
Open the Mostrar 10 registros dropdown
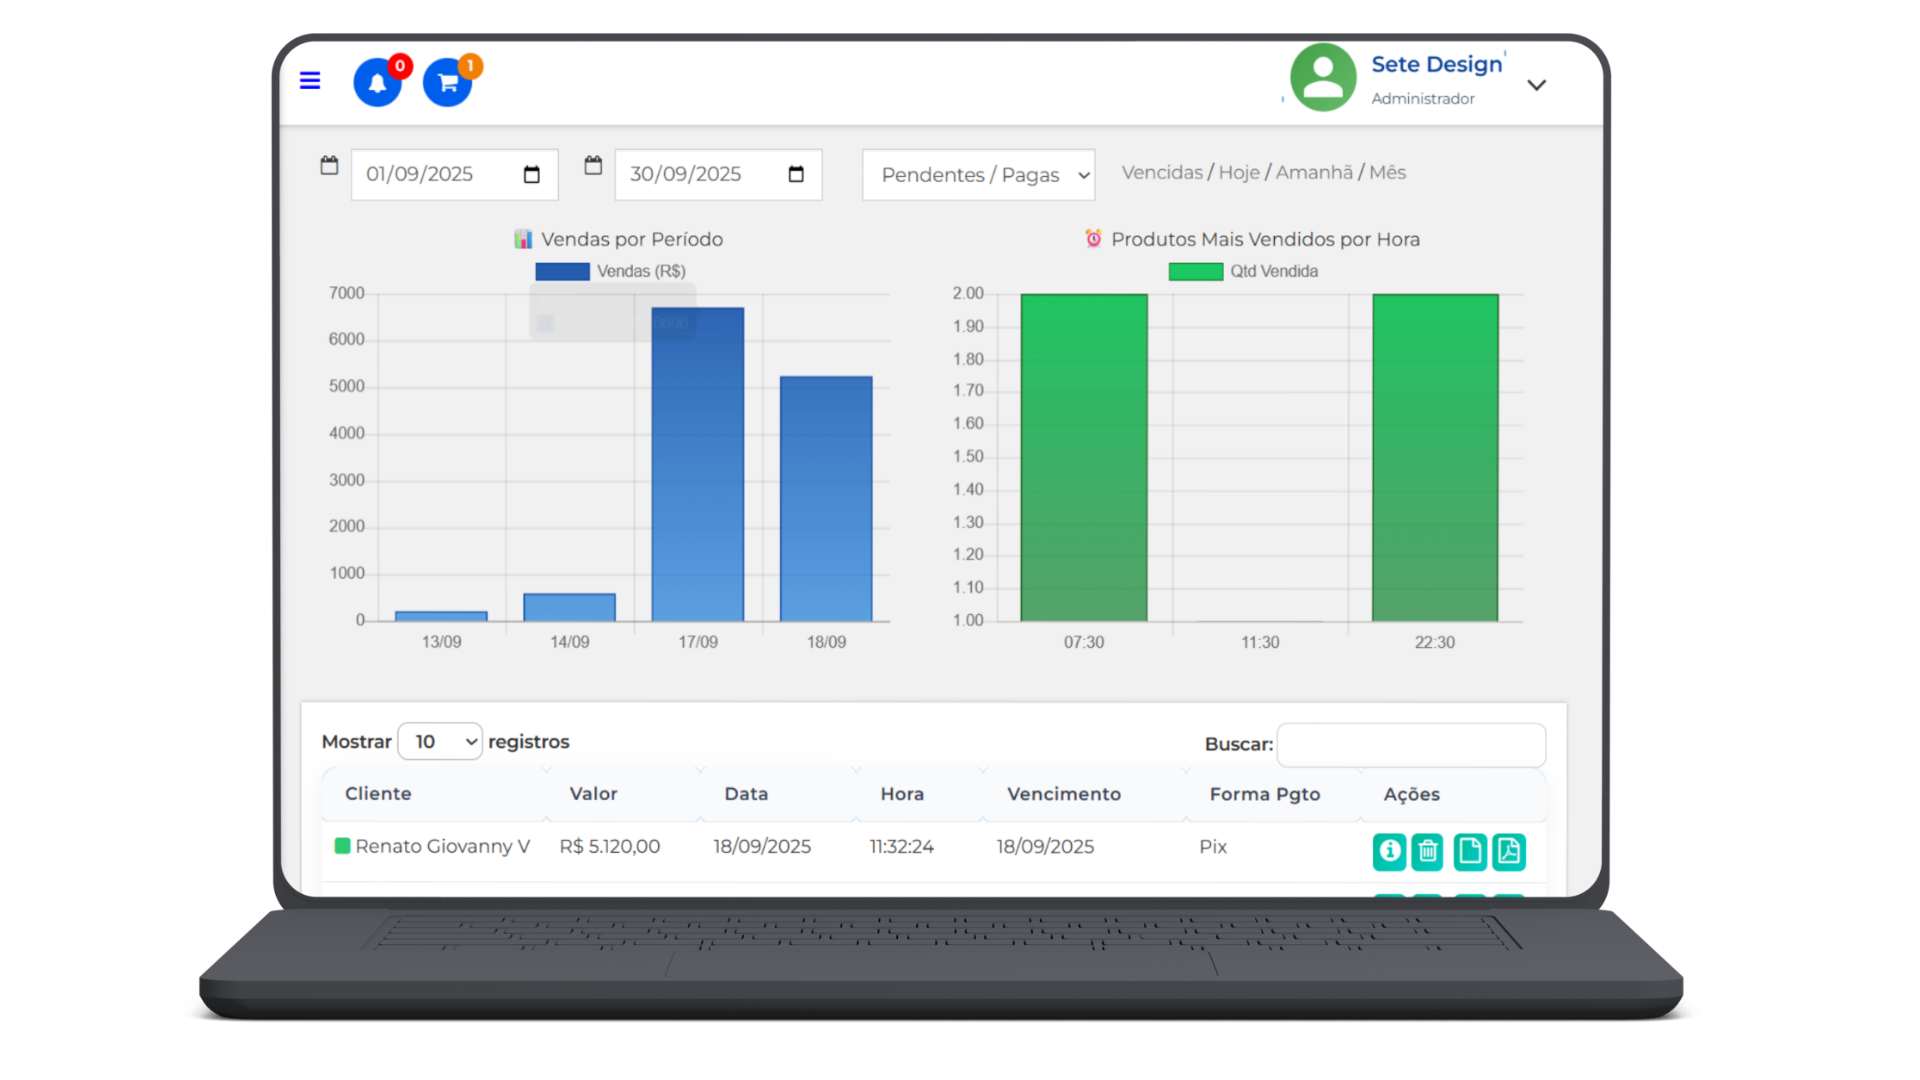440,742
